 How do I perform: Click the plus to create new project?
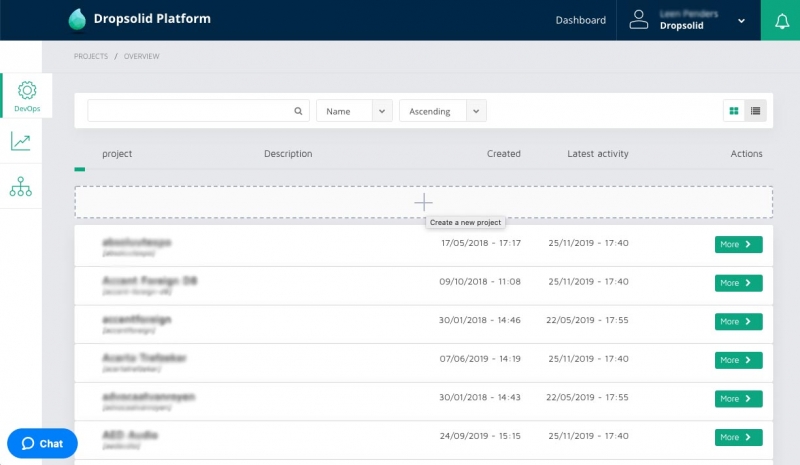coord(423,203)
